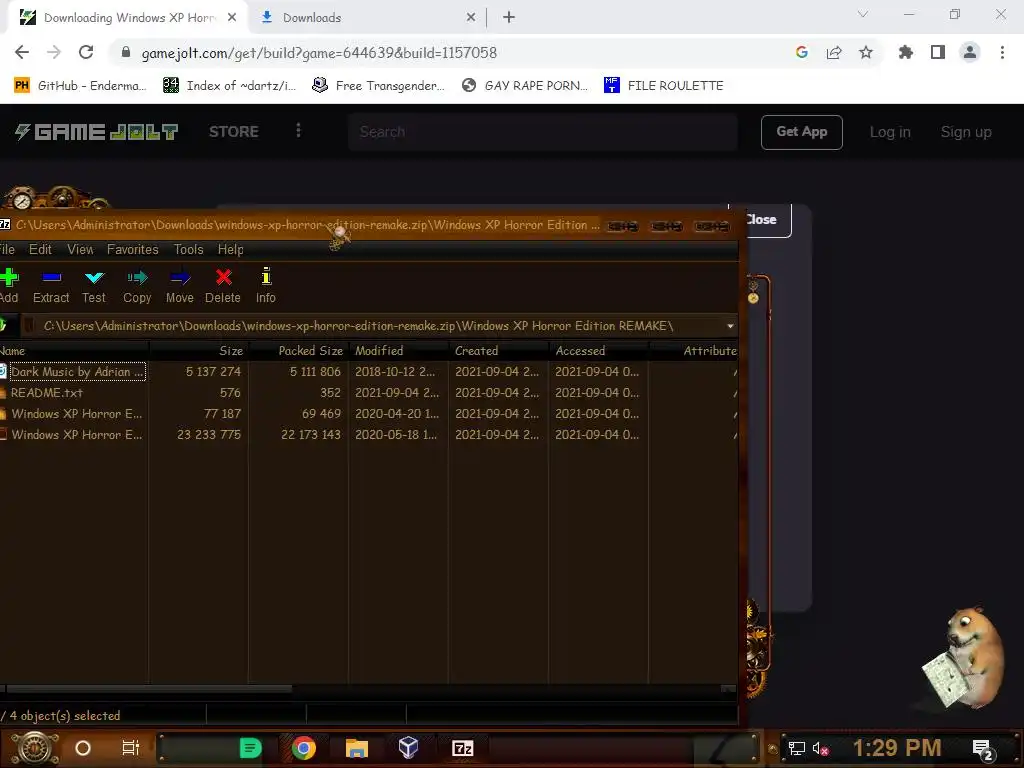Click the Google icon in the address bar

coord(802,52)
